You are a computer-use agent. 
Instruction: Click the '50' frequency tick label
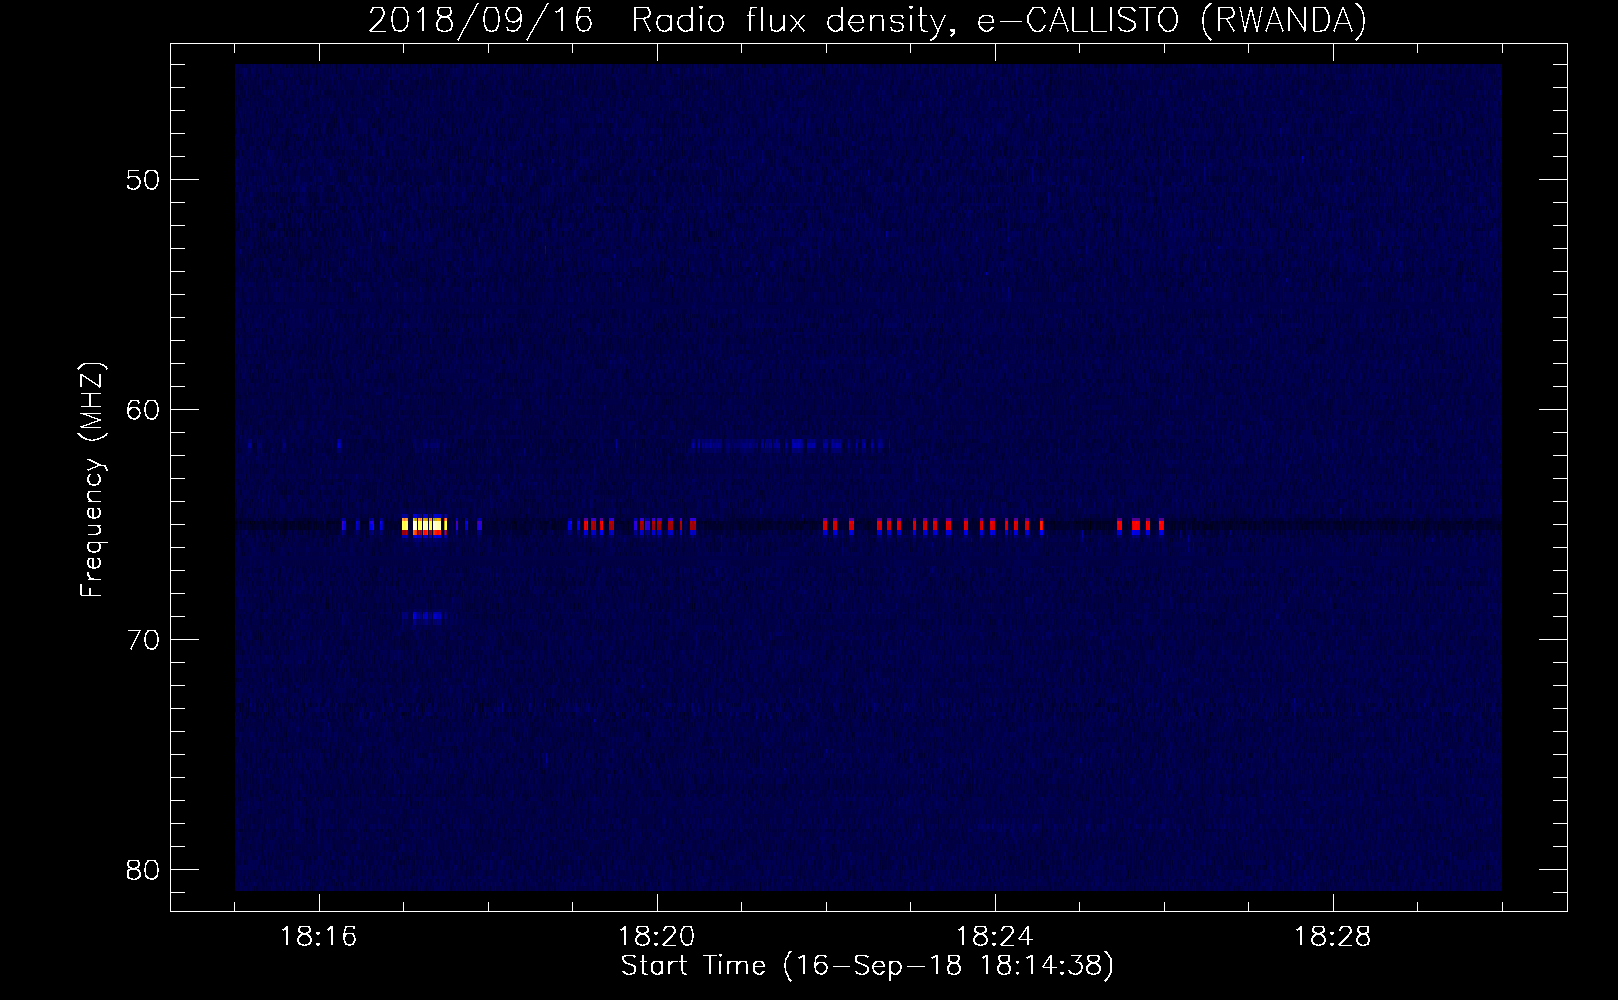click(142, 180)
